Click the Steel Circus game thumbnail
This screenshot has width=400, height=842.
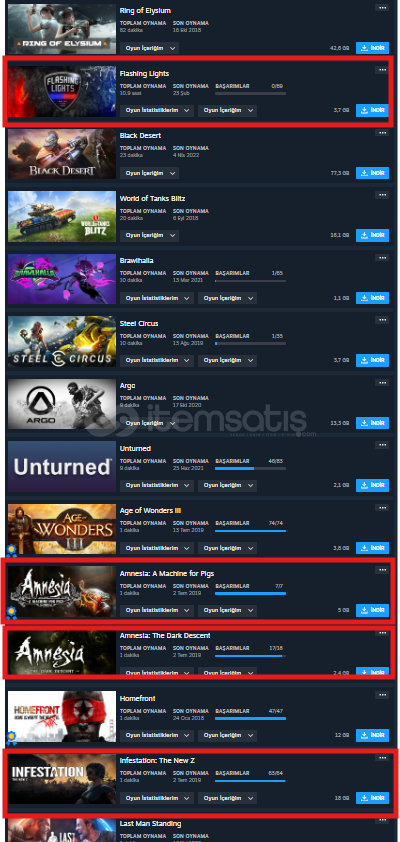[x=62, y=342]
